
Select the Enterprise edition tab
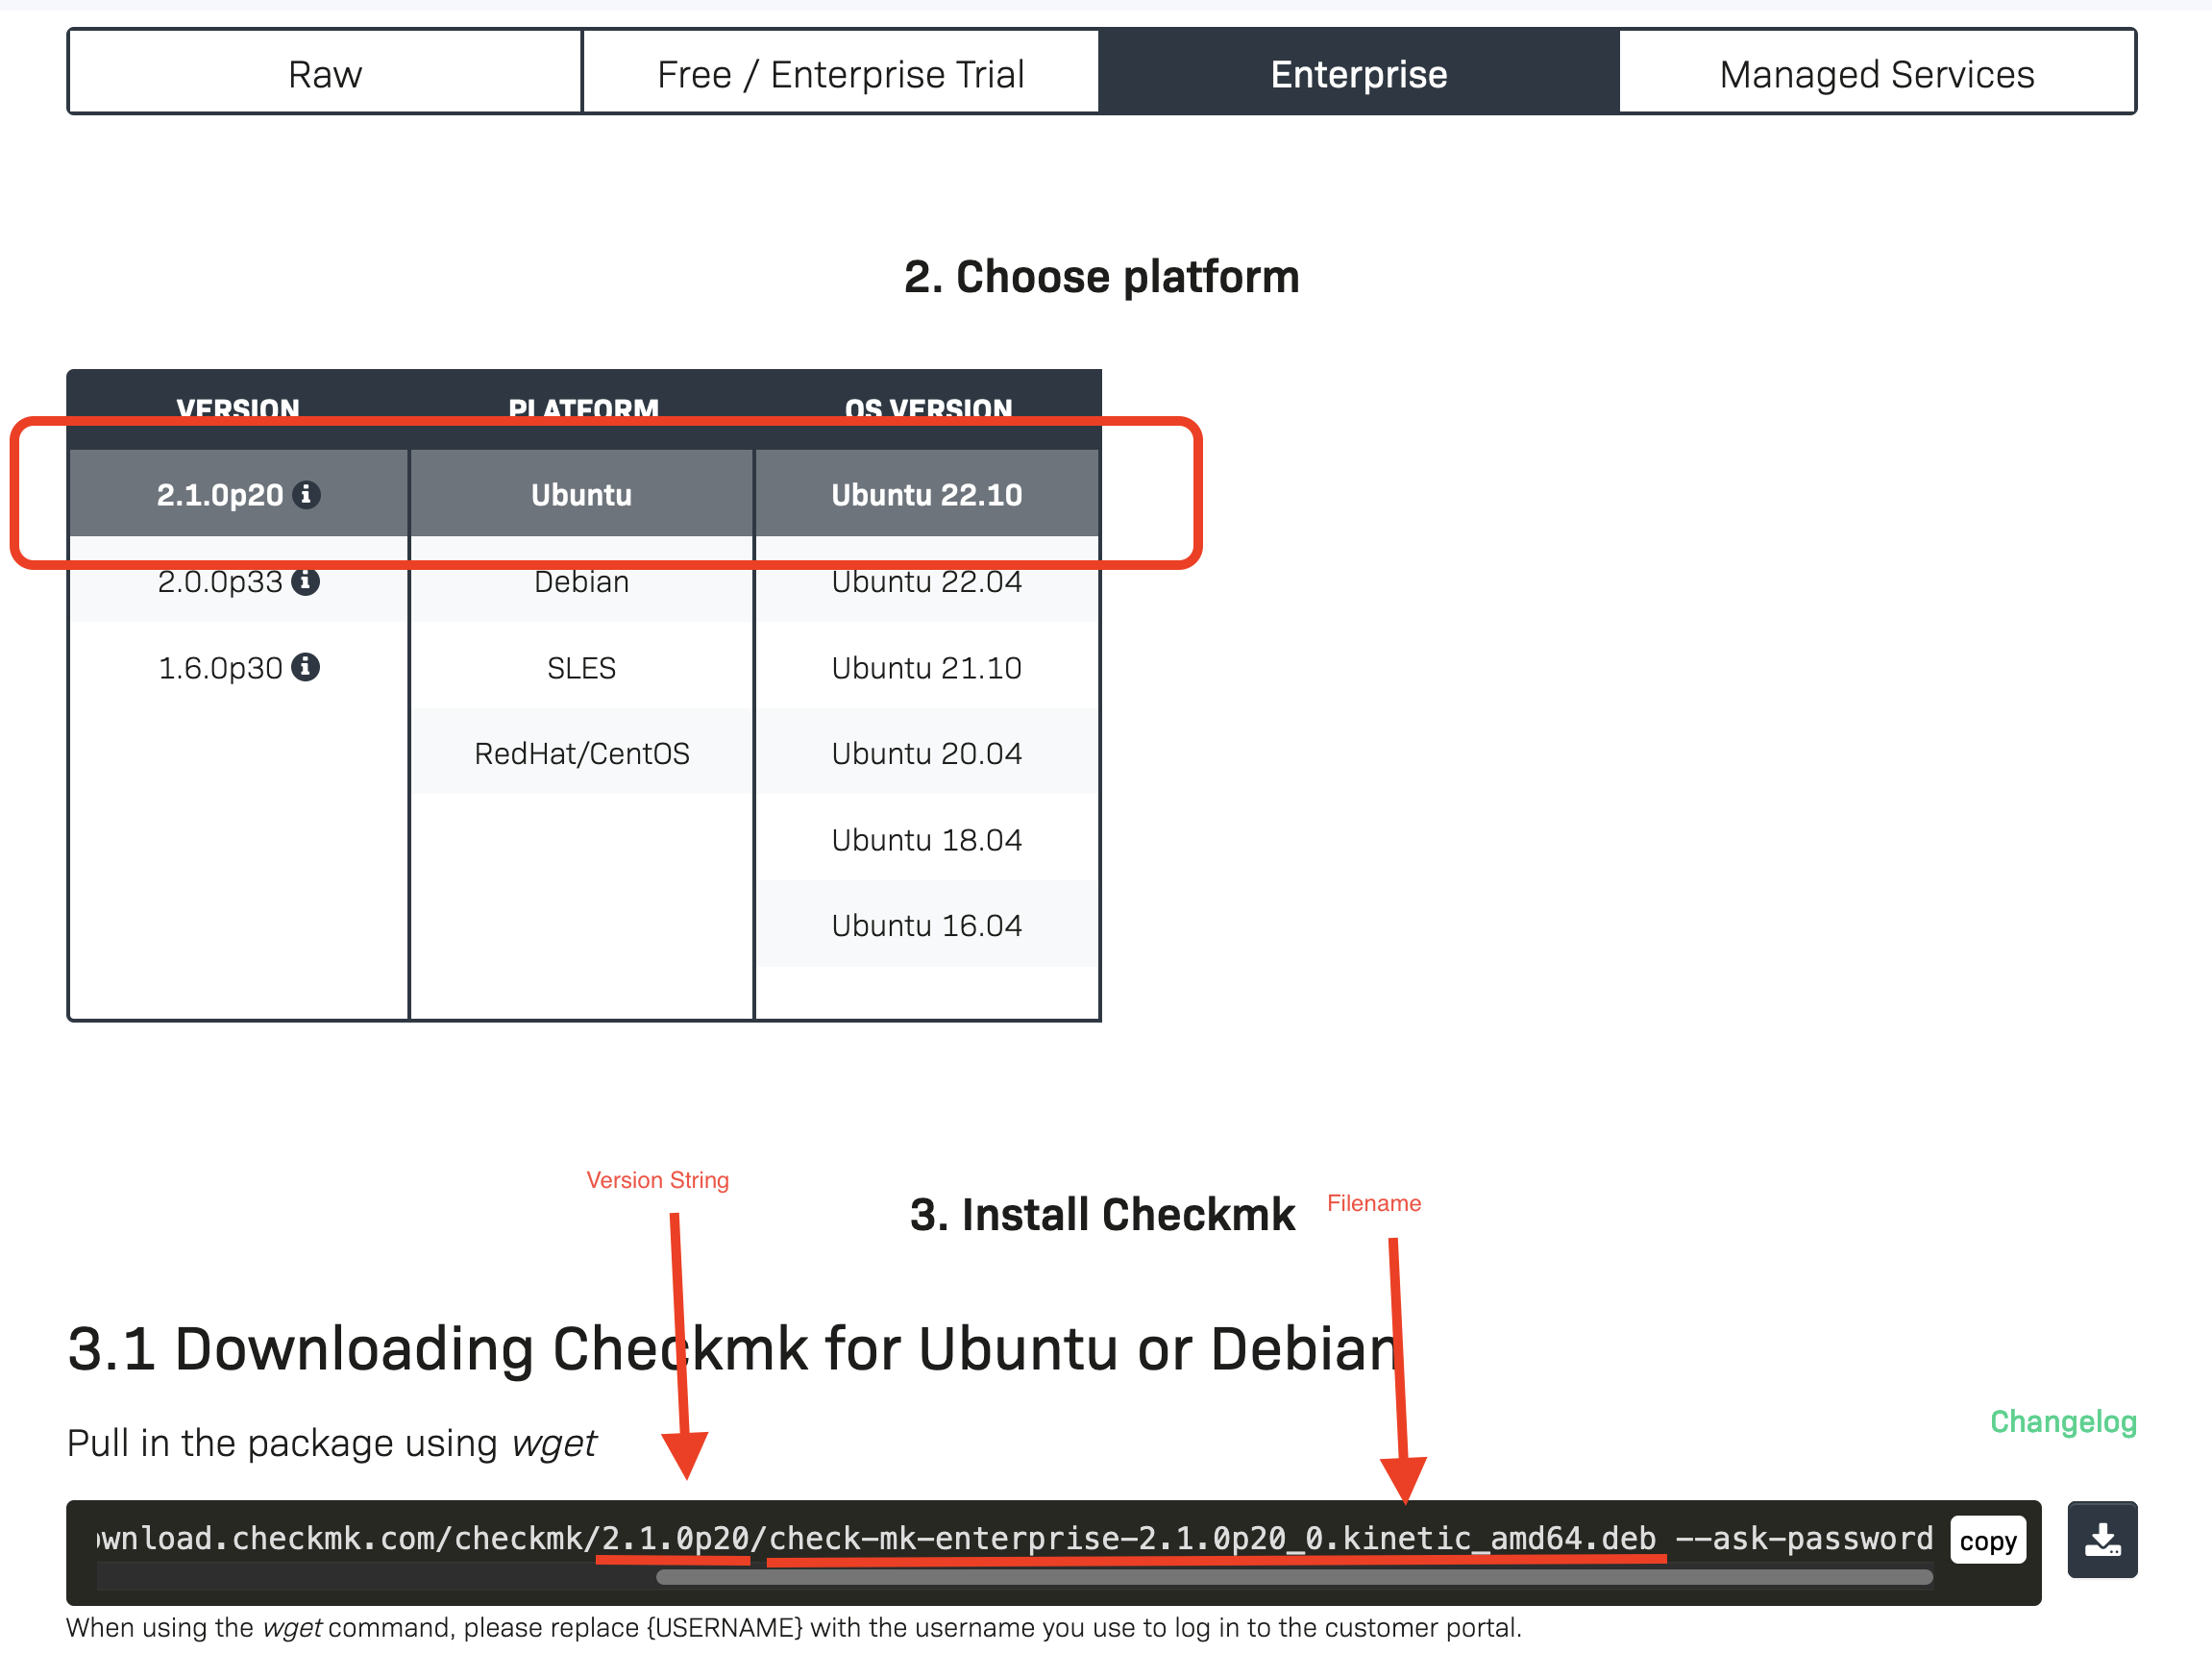[1358, 74]
